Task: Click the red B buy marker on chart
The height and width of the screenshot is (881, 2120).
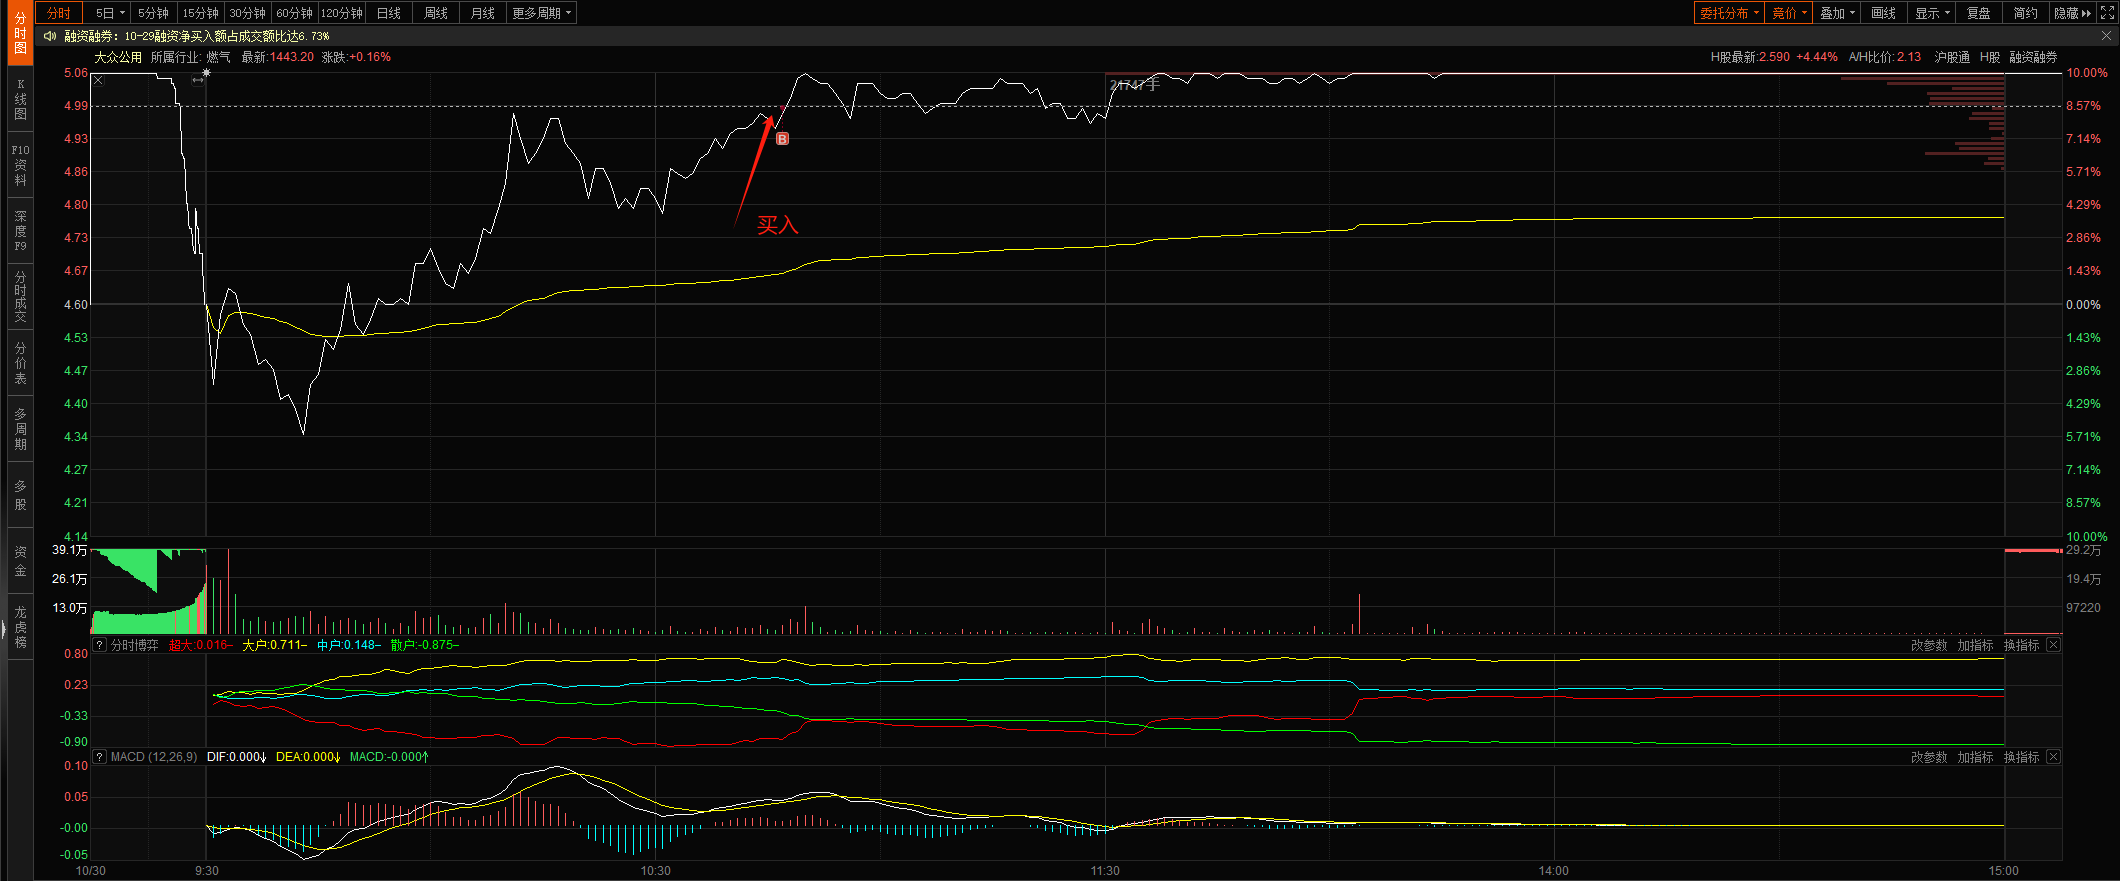Action: tap(782, 139)
